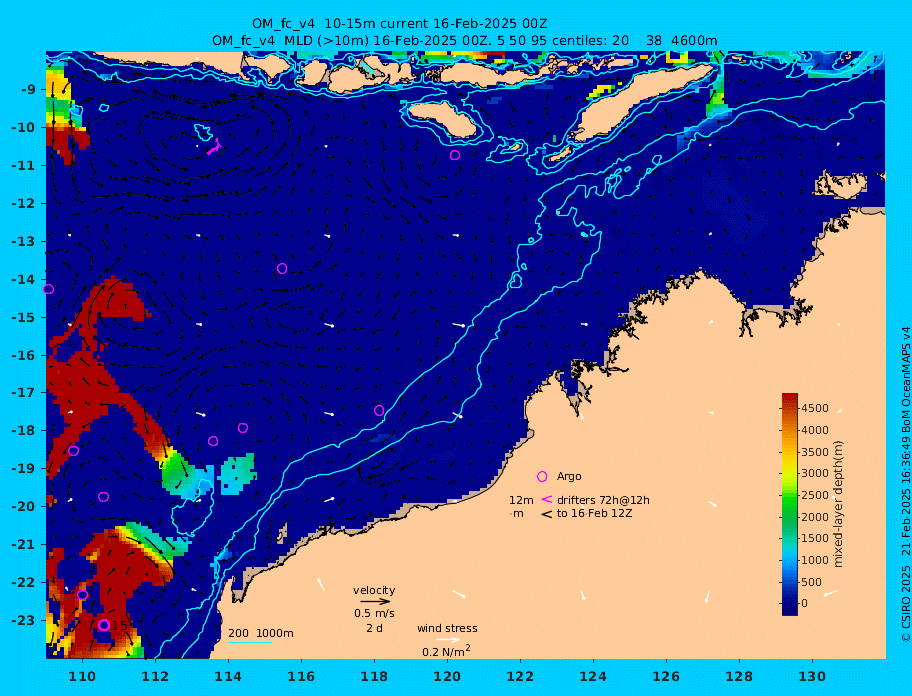The width and height of the screenshot is (912, 696).
Task: Click the Argo float circle south of Sumba island
Action: pos(455,155)
